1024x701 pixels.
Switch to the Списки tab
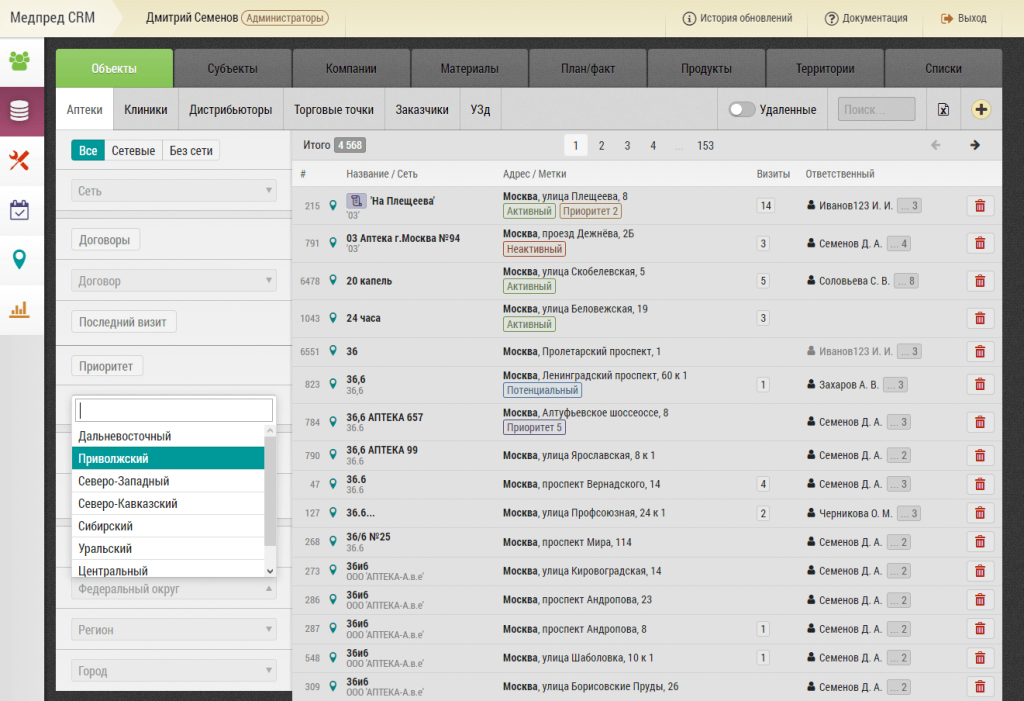point(944,69)
